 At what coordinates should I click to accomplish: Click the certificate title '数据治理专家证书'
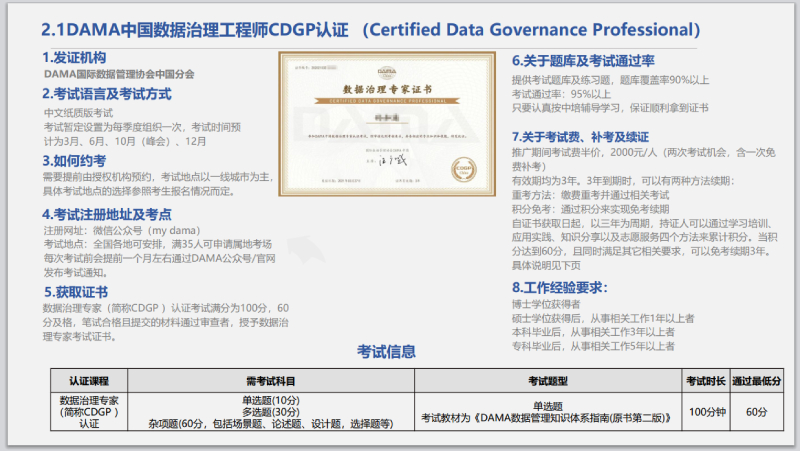click(387, 90)
